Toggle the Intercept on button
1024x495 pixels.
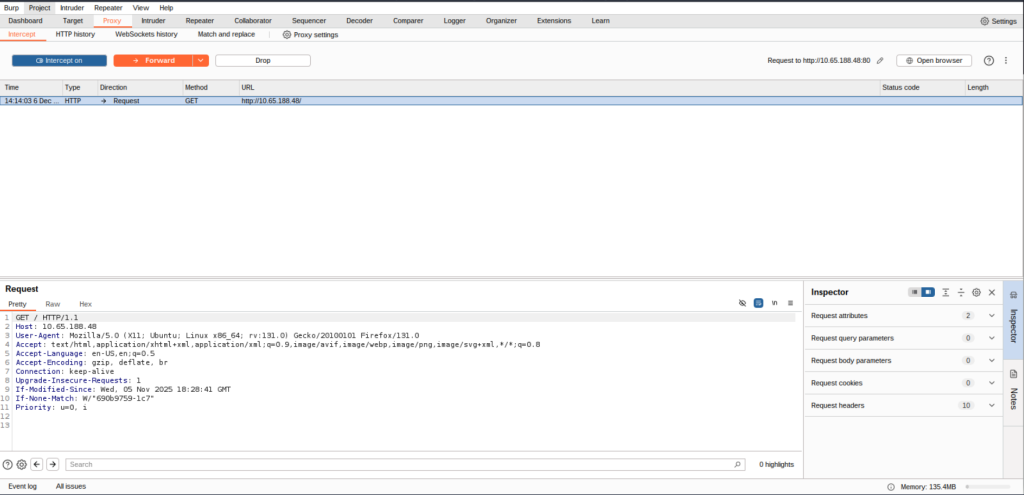(x=60, y=60)
